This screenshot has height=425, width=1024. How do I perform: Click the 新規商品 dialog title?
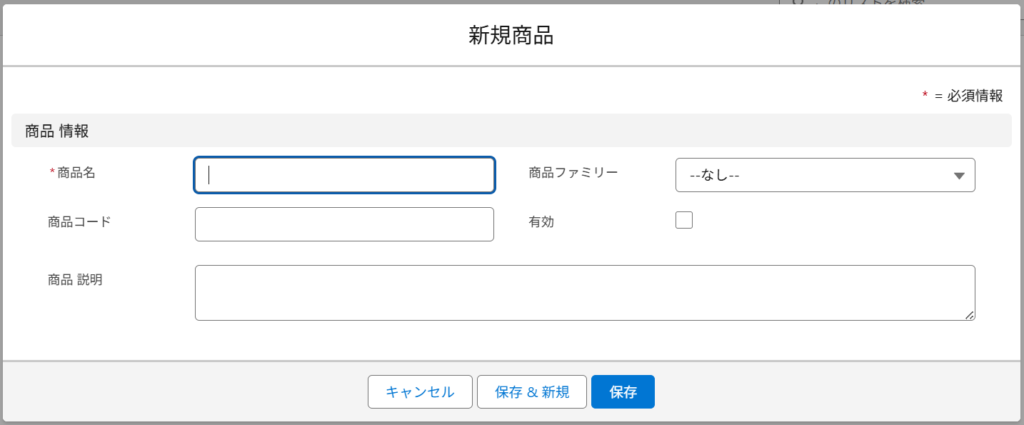point(511,36)
